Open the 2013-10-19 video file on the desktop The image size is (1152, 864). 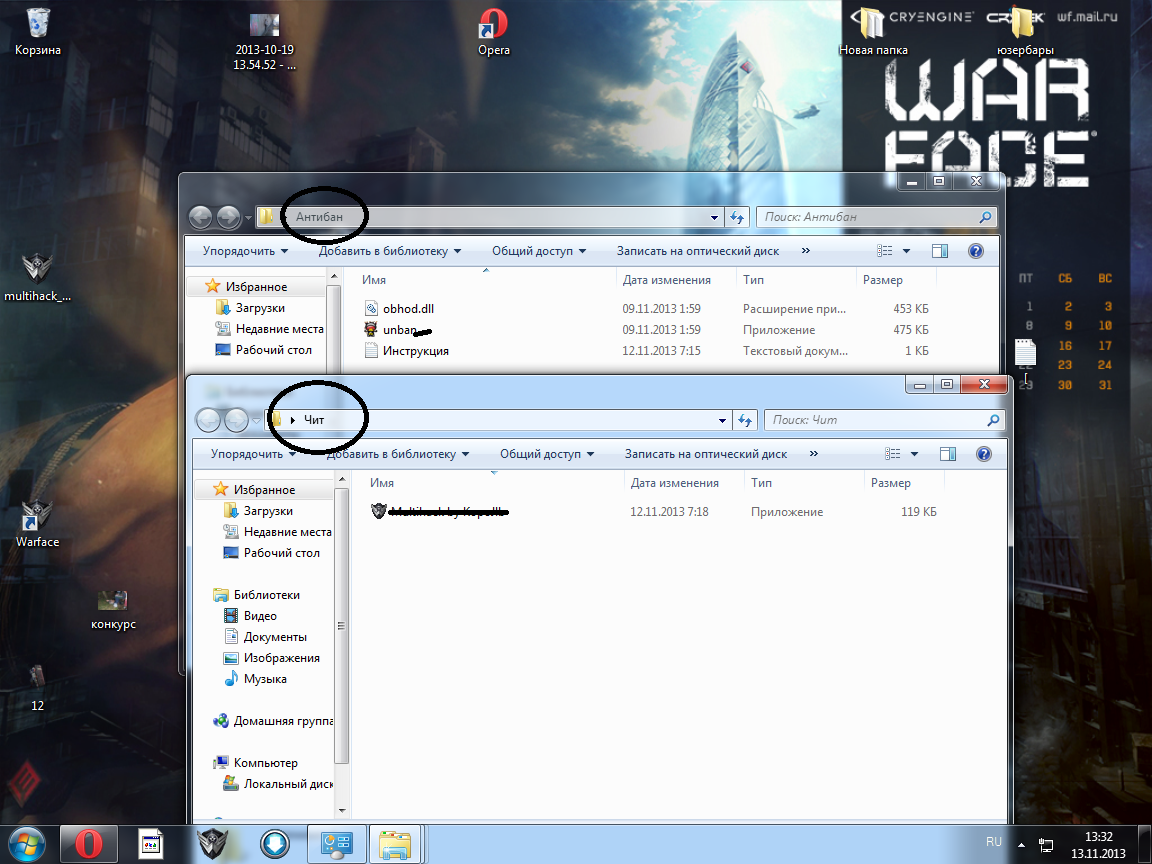(264, 42)
